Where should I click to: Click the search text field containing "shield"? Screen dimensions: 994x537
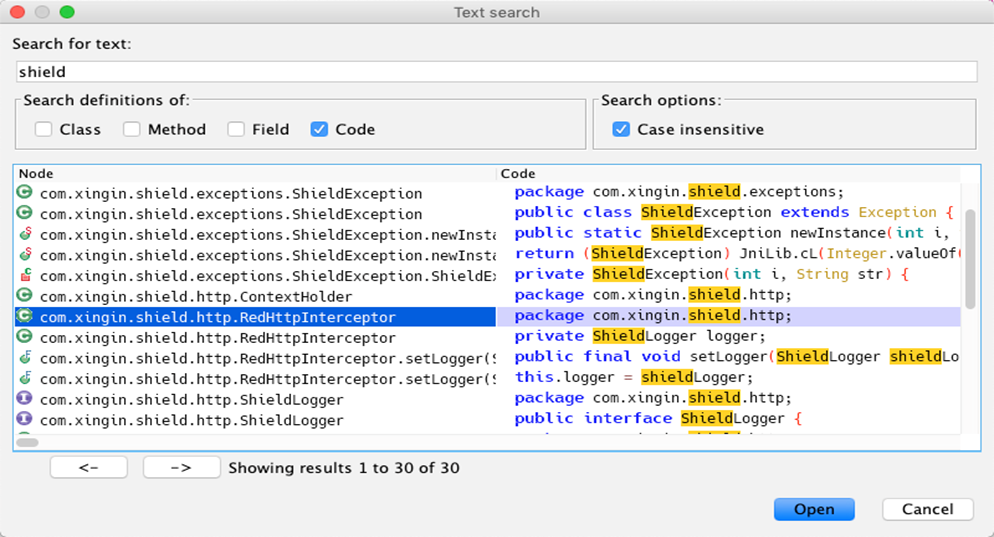pyautogui.click(x=496, y=72)
